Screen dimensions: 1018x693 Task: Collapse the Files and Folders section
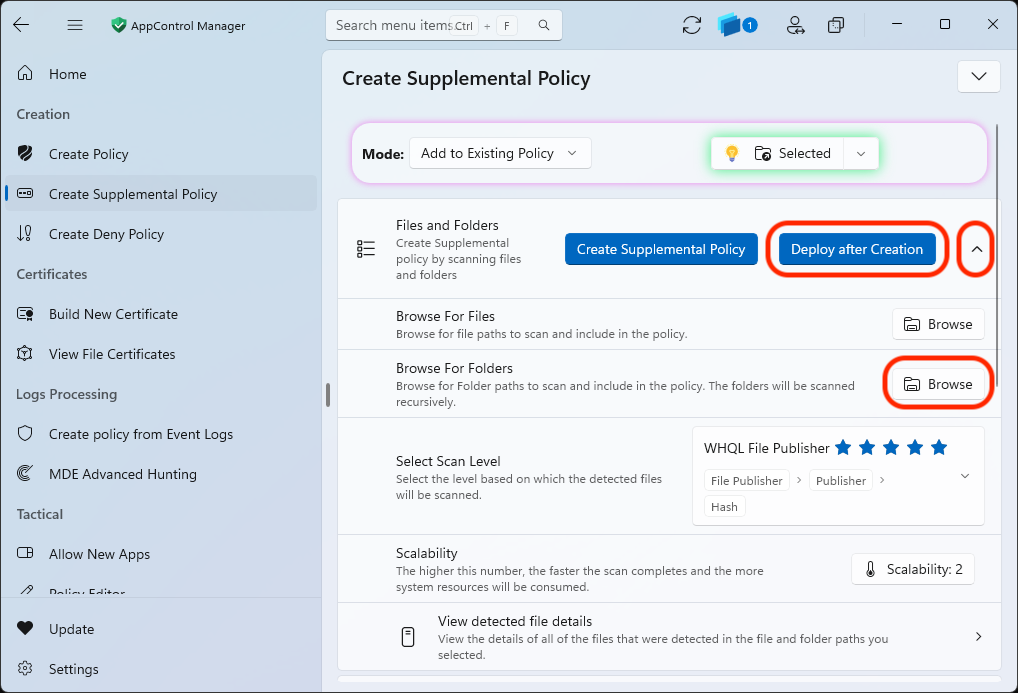[x=976, y=249]
